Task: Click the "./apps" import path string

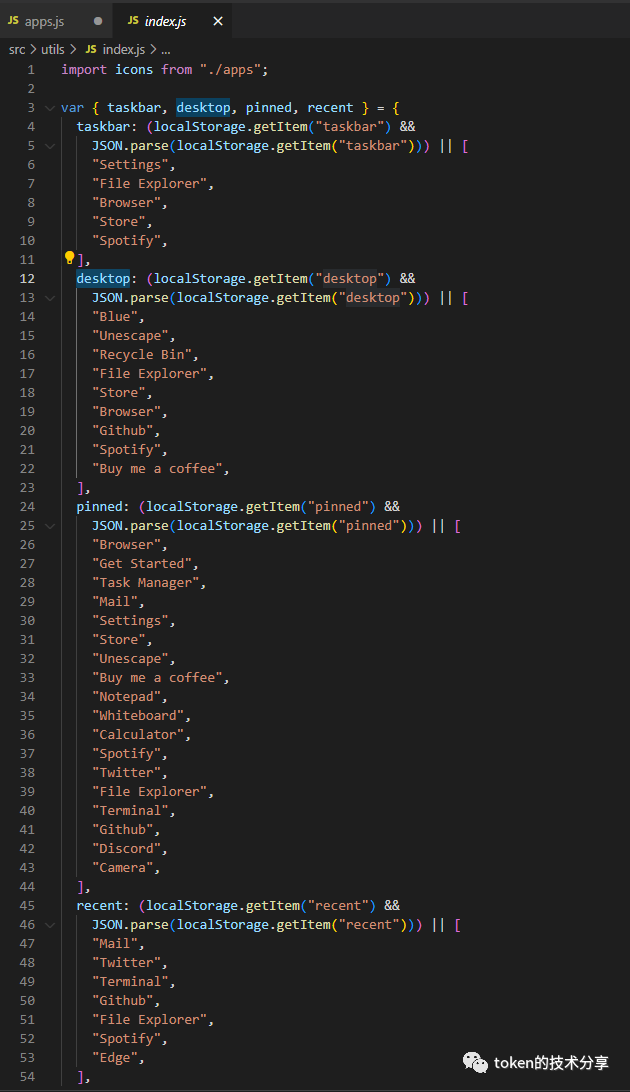Action: [x=230, y=70]
